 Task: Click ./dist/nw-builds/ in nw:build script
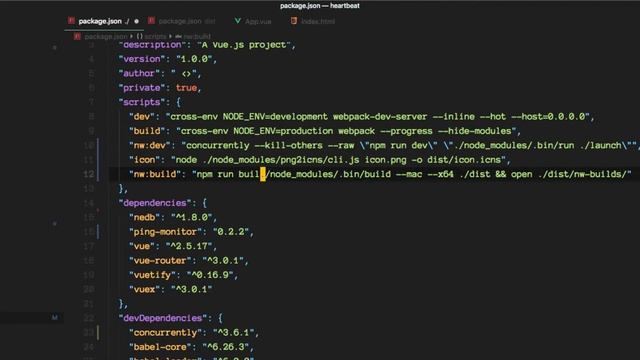coord(582,174)
